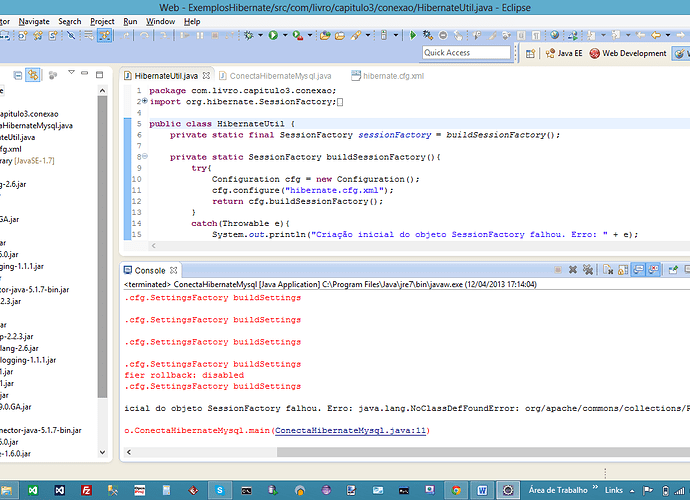Click the green Run button in toolbar

pos(273,36)
